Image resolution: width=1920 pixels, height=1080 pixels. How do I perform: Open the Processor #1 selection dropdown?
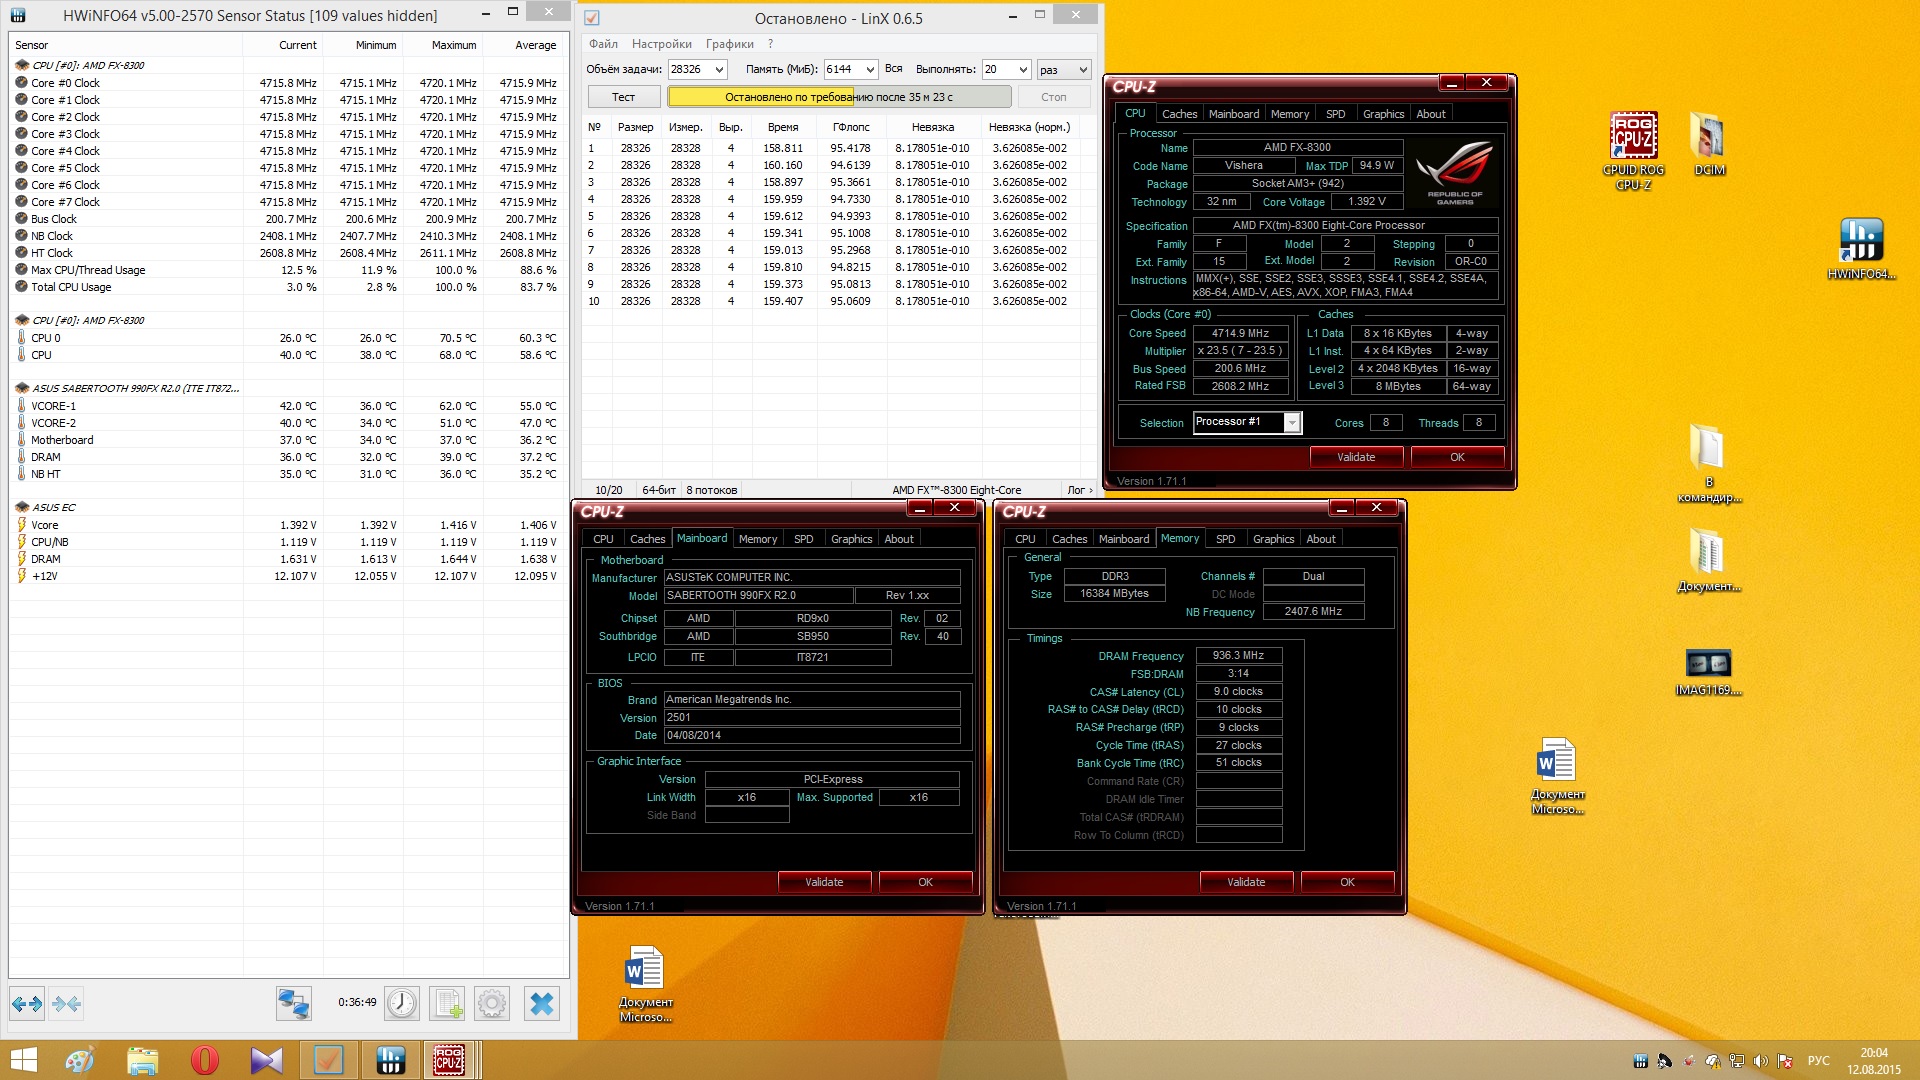pos(1292,423)
